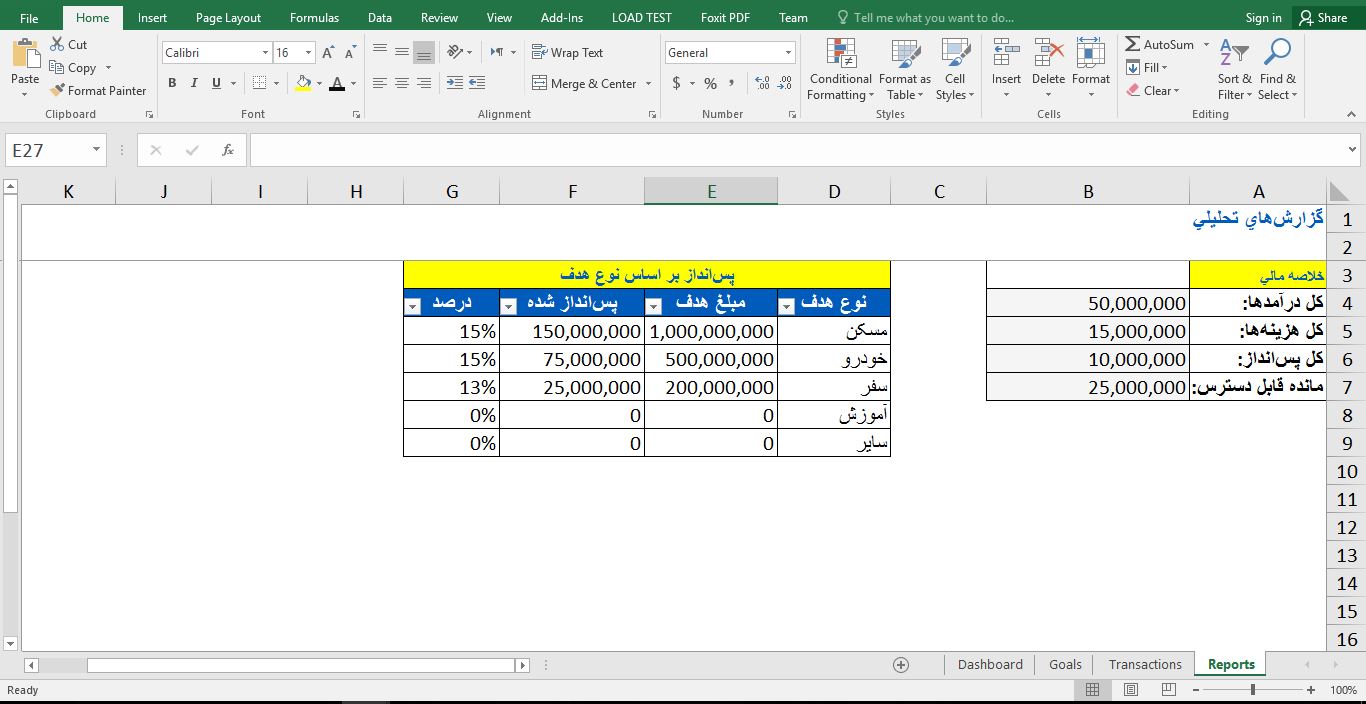
Task: Add a new sheet with plus icon
Action: tap(901, 665)
